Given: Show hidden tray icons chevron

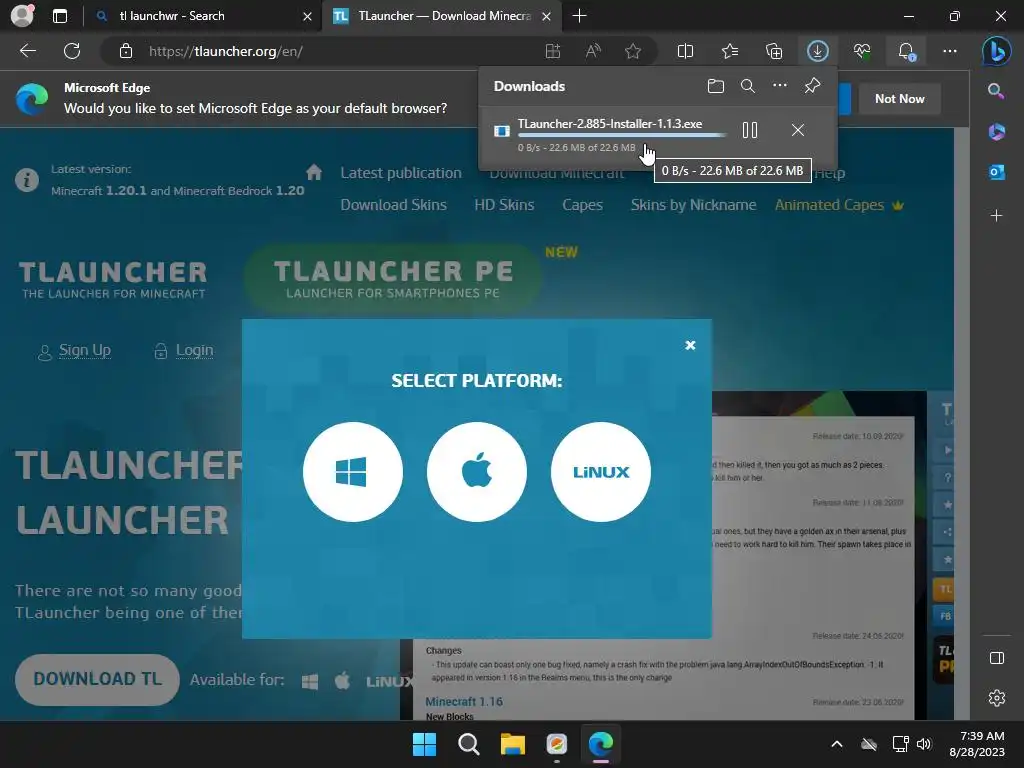Looking at the screenshot, I should (837, 744).
